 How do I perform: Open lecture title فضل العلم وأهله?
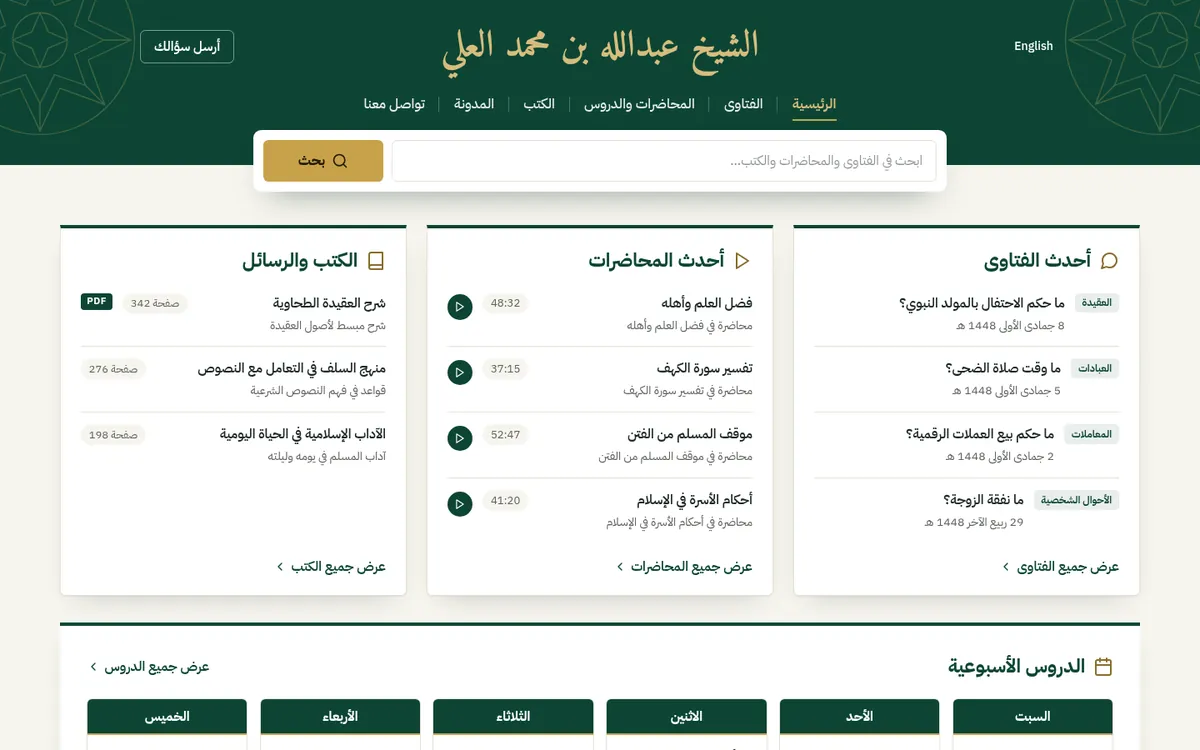pos(707,303)
